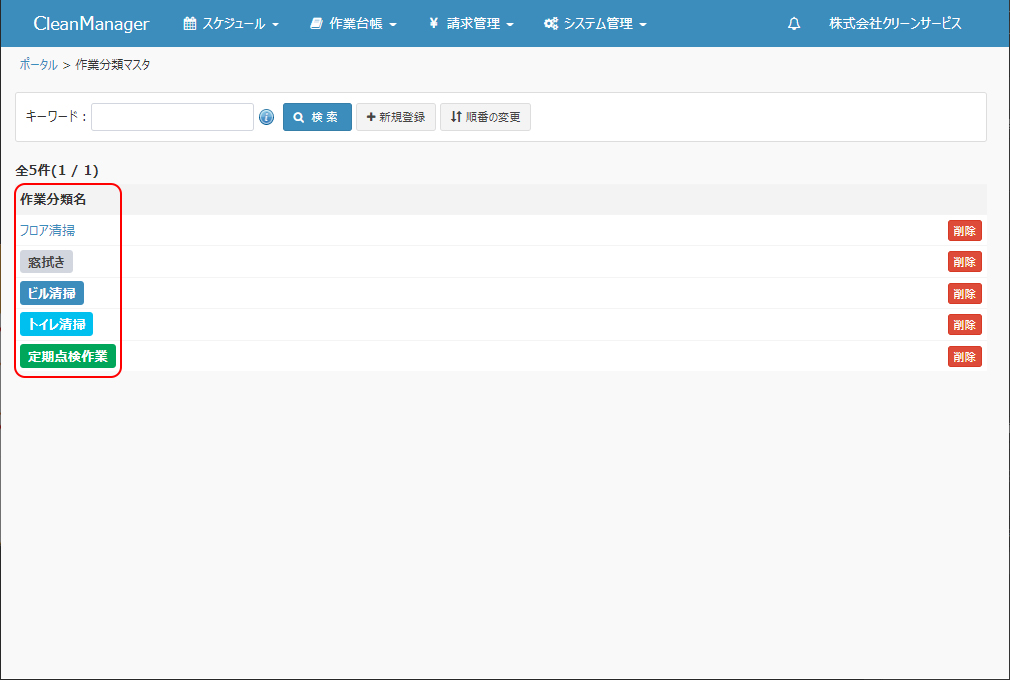Select the gray 窓拭き label

click(x=46, y=262)
